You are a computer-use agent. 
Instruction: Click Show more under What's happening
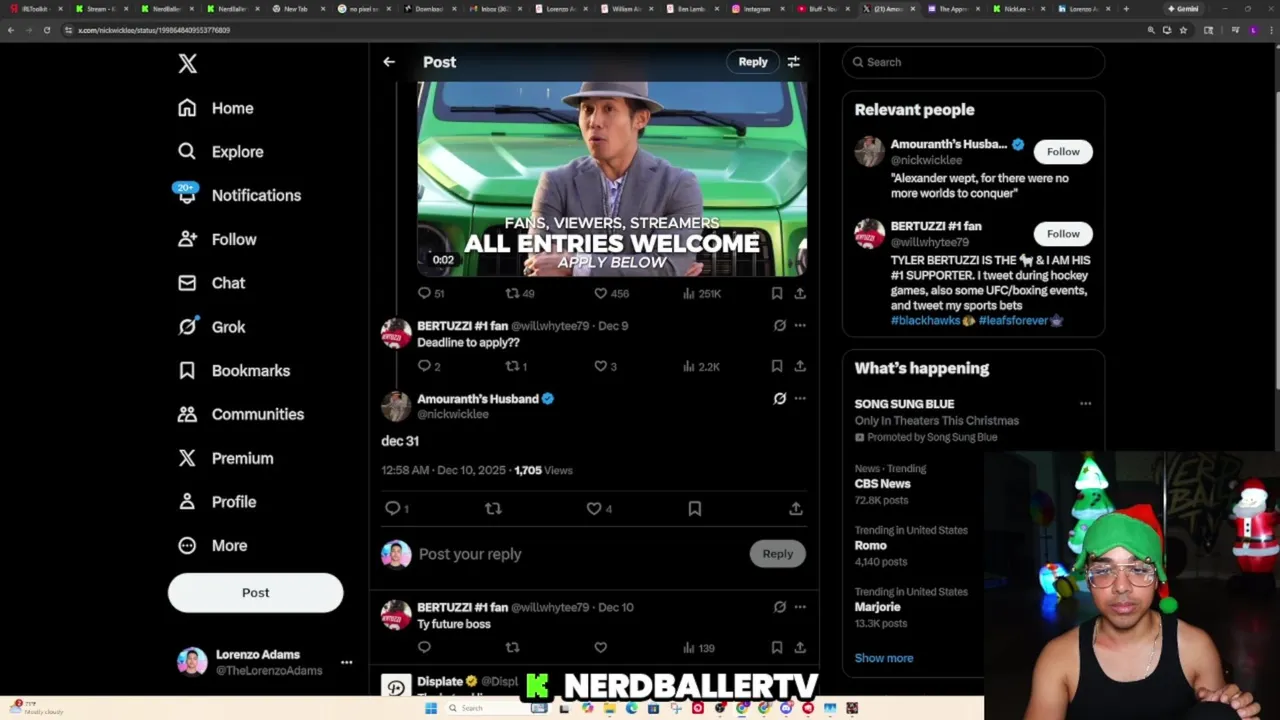click(x=884, y=658)
